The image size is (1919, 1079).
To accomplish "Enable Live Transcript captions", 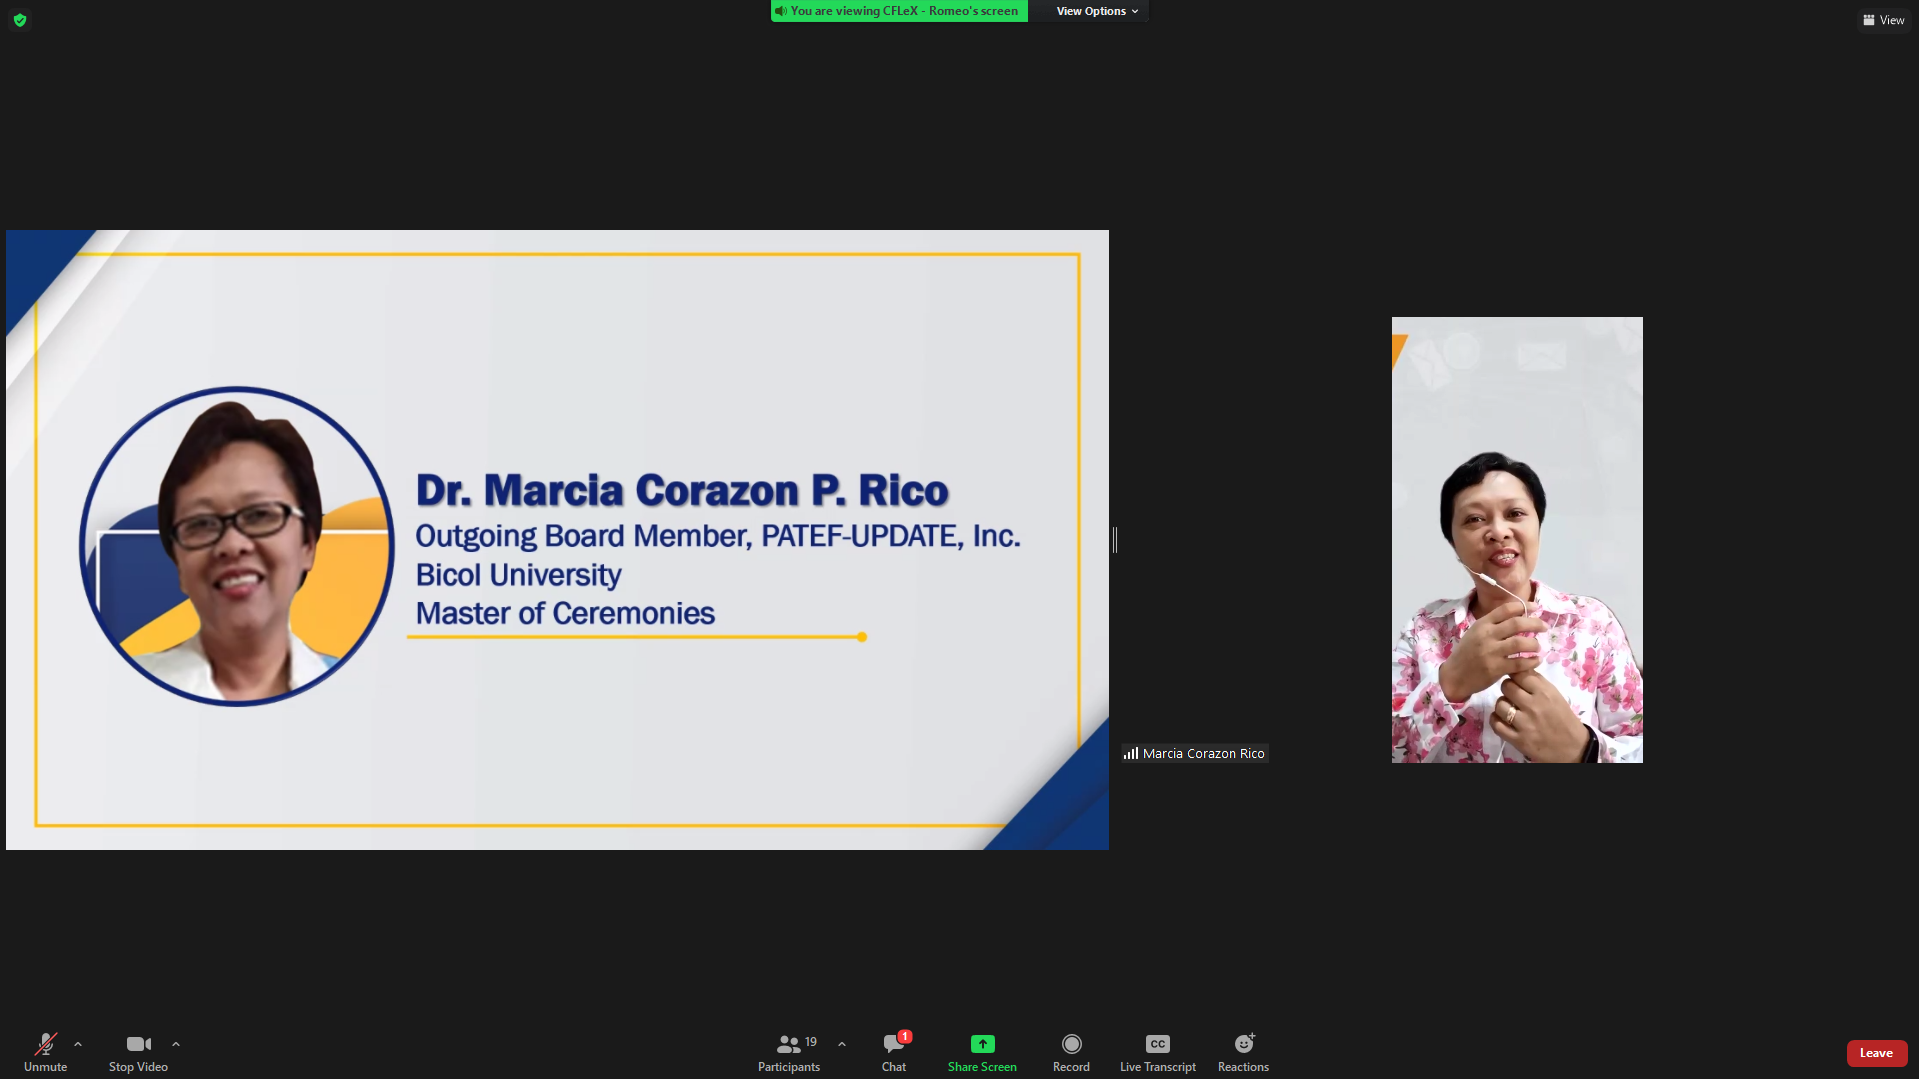I will coord(1157,1051).
